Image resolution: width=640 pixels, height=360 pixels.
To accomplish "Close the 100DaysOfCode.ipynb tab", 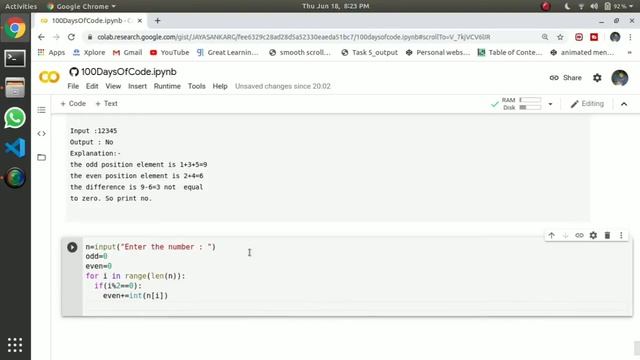I will (x=140, y=20).
